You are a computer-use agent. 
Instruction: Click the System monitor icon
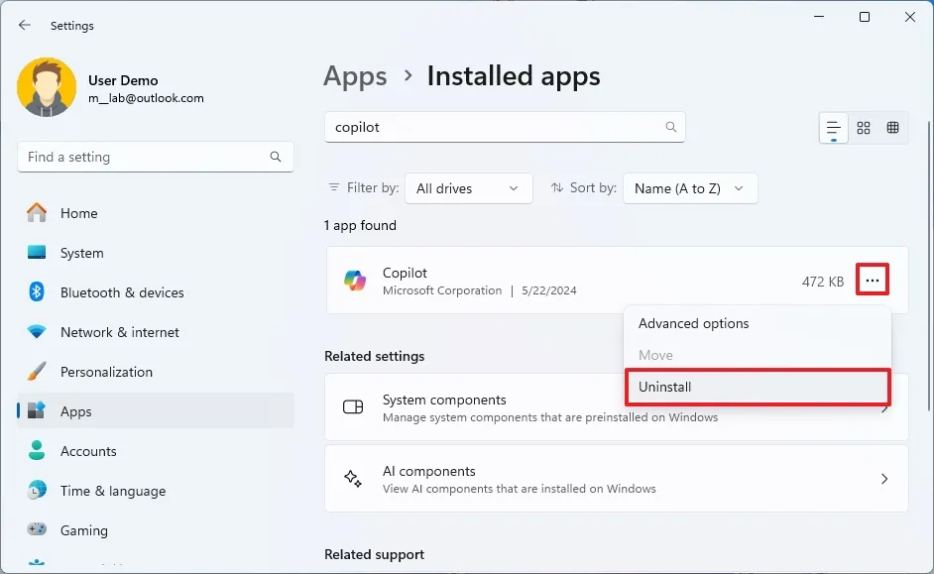(x=37, y=252)
